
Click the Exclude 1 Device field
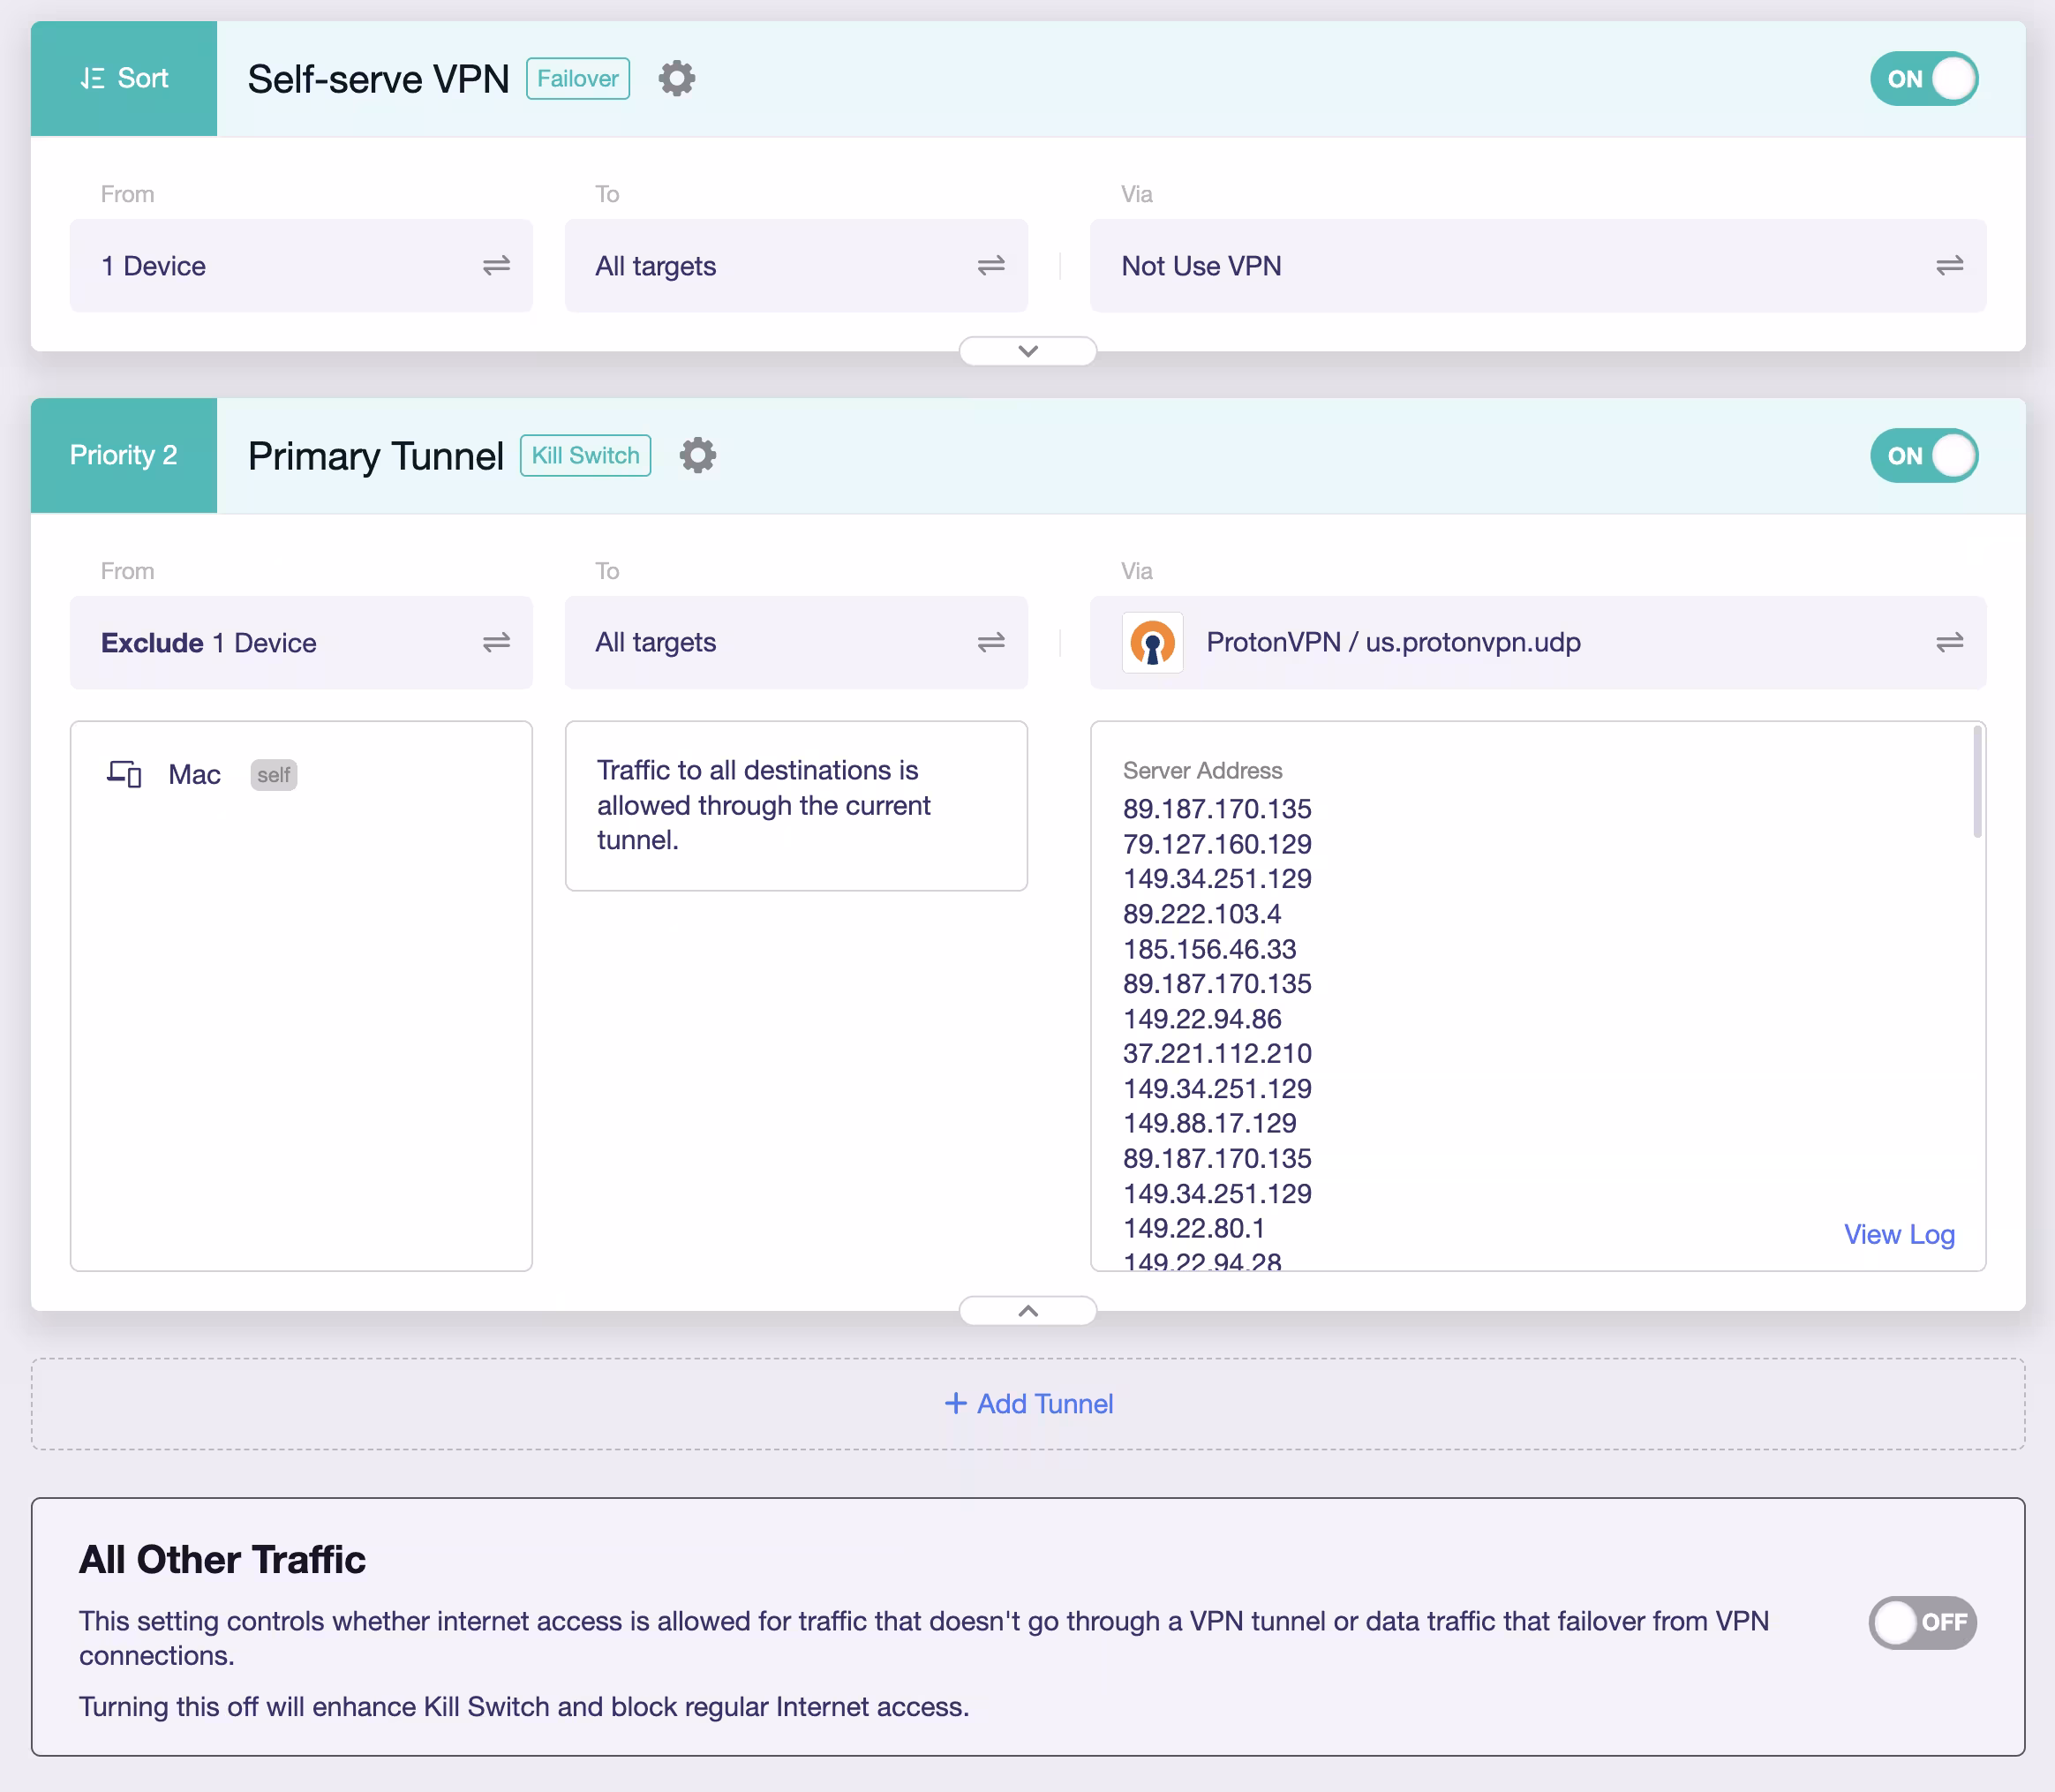point(207,643)
